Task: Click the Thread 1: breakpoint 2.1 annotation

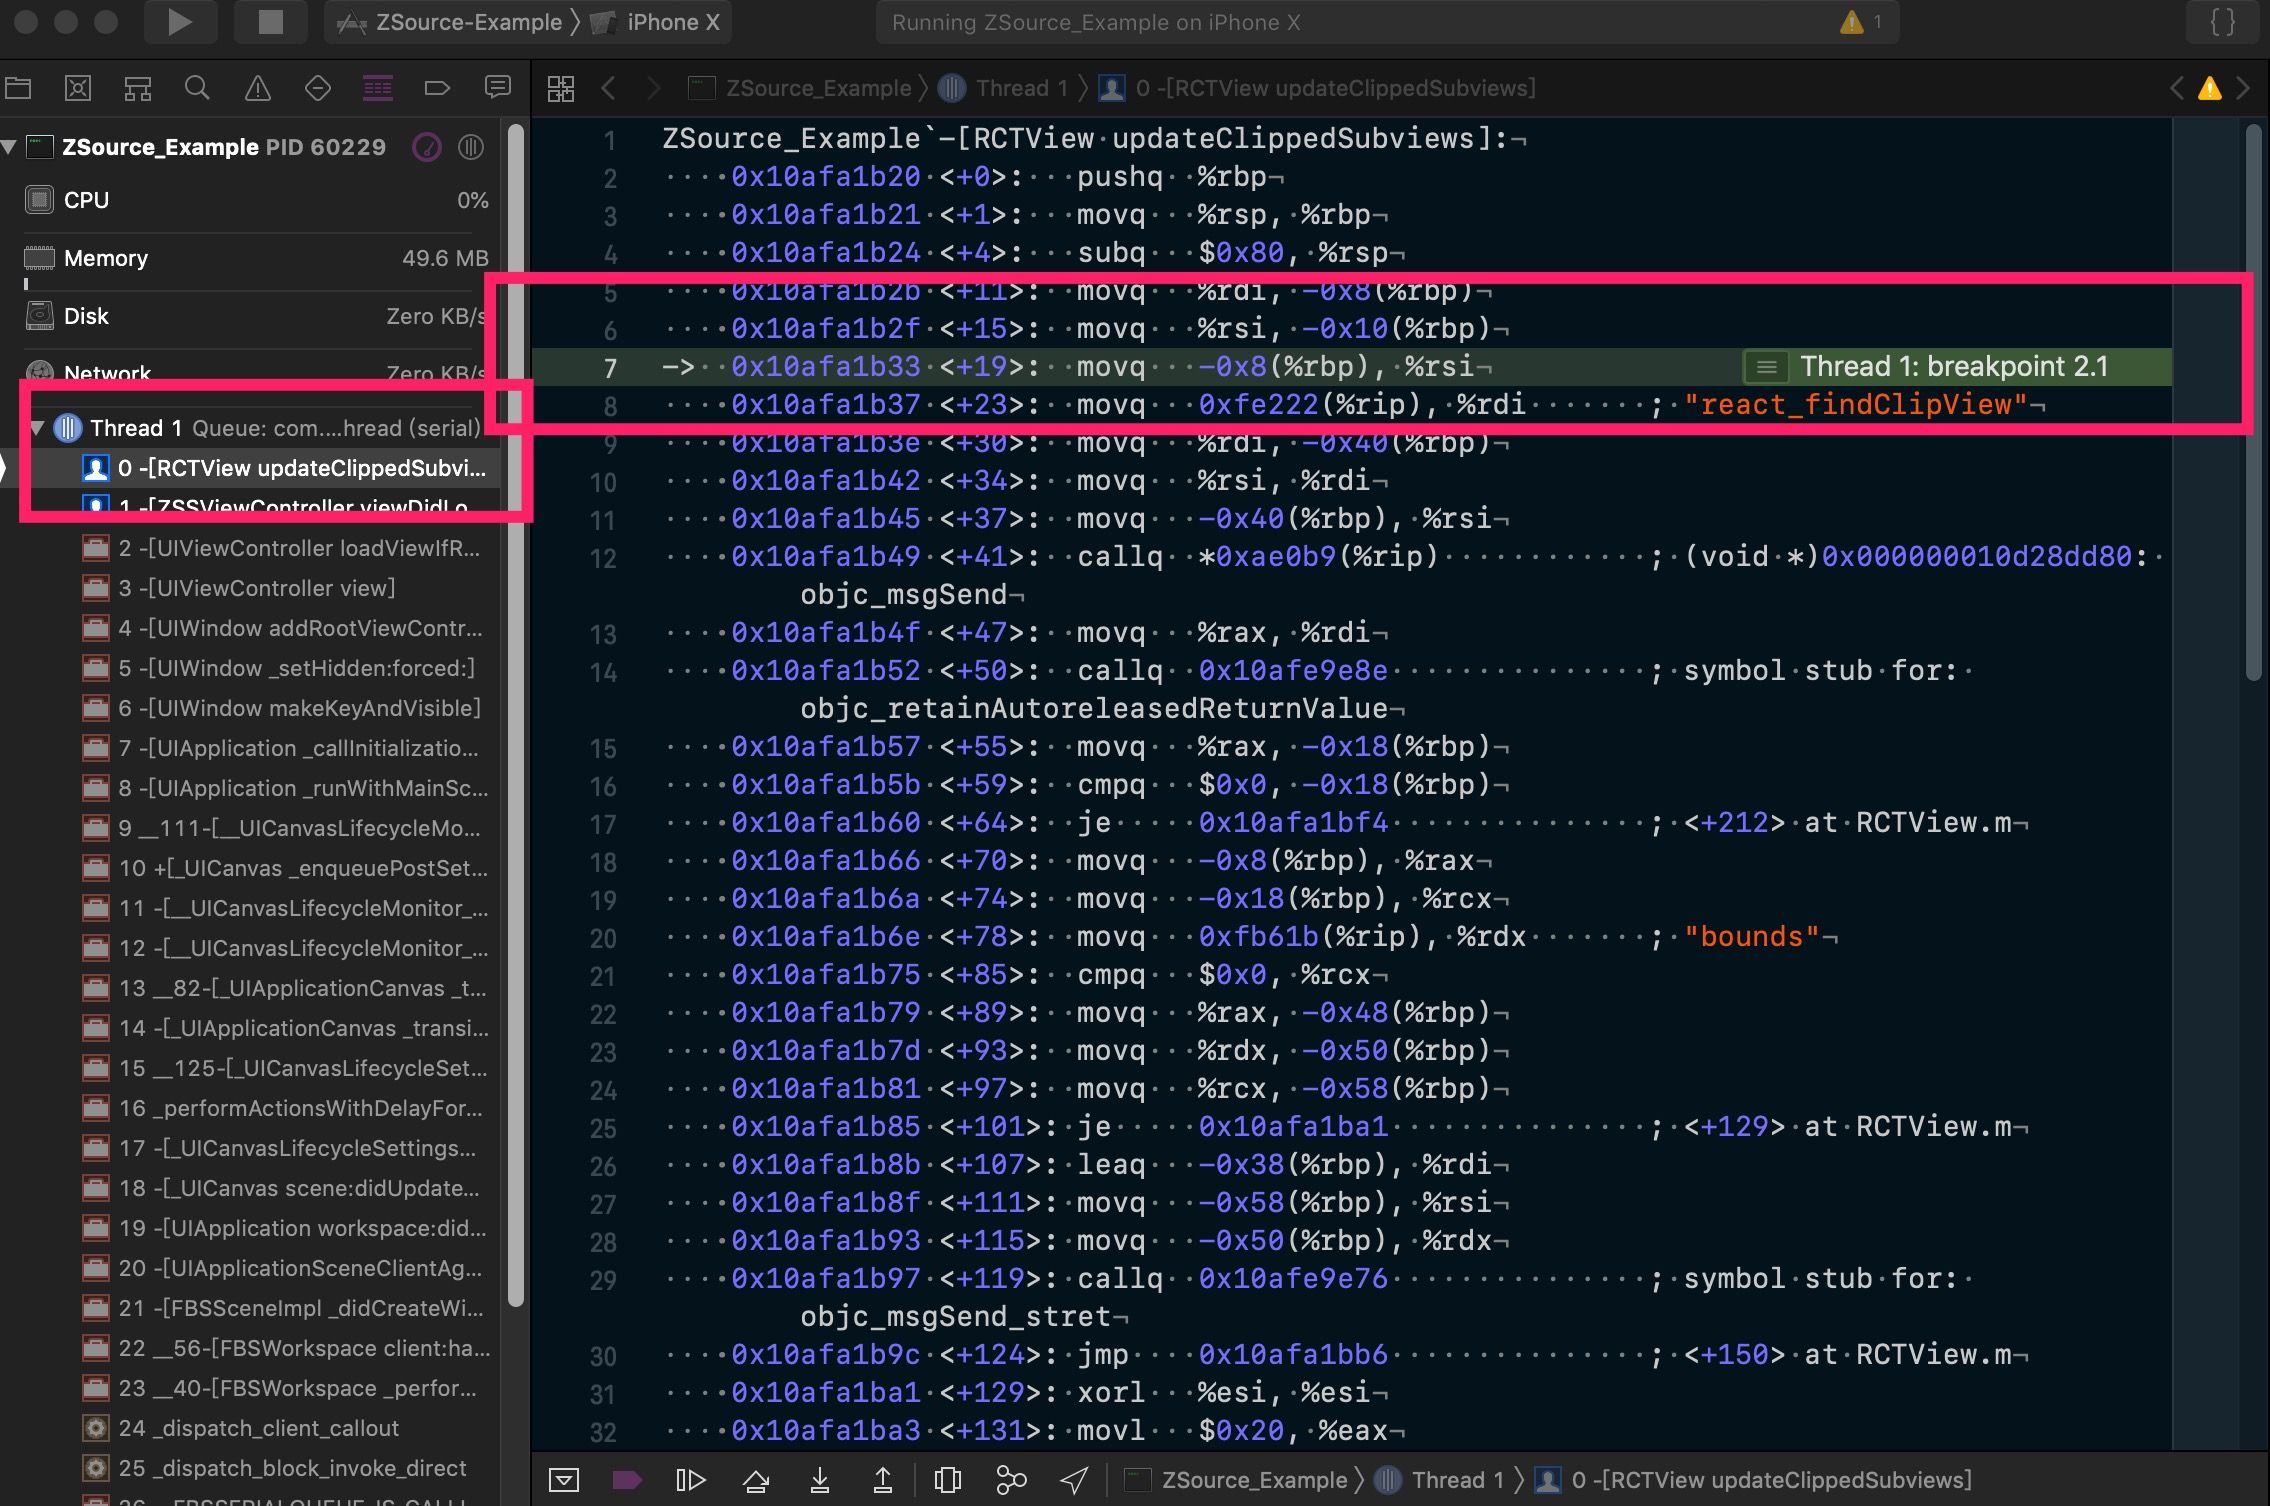Action: tap(1956, 367)
